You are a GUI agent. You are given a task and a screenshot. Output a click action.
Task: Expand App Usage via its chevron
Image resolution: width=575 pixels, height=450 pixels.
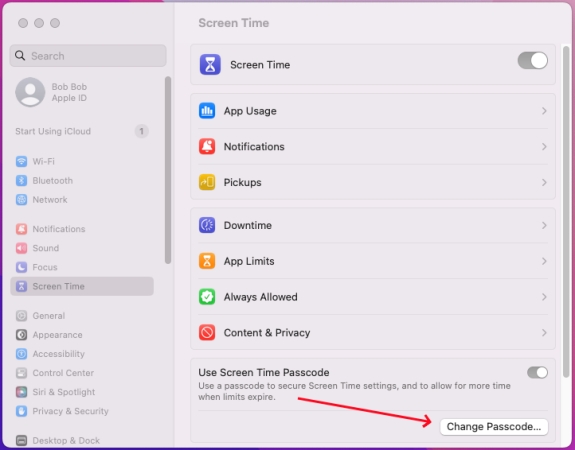coord(544,111)
